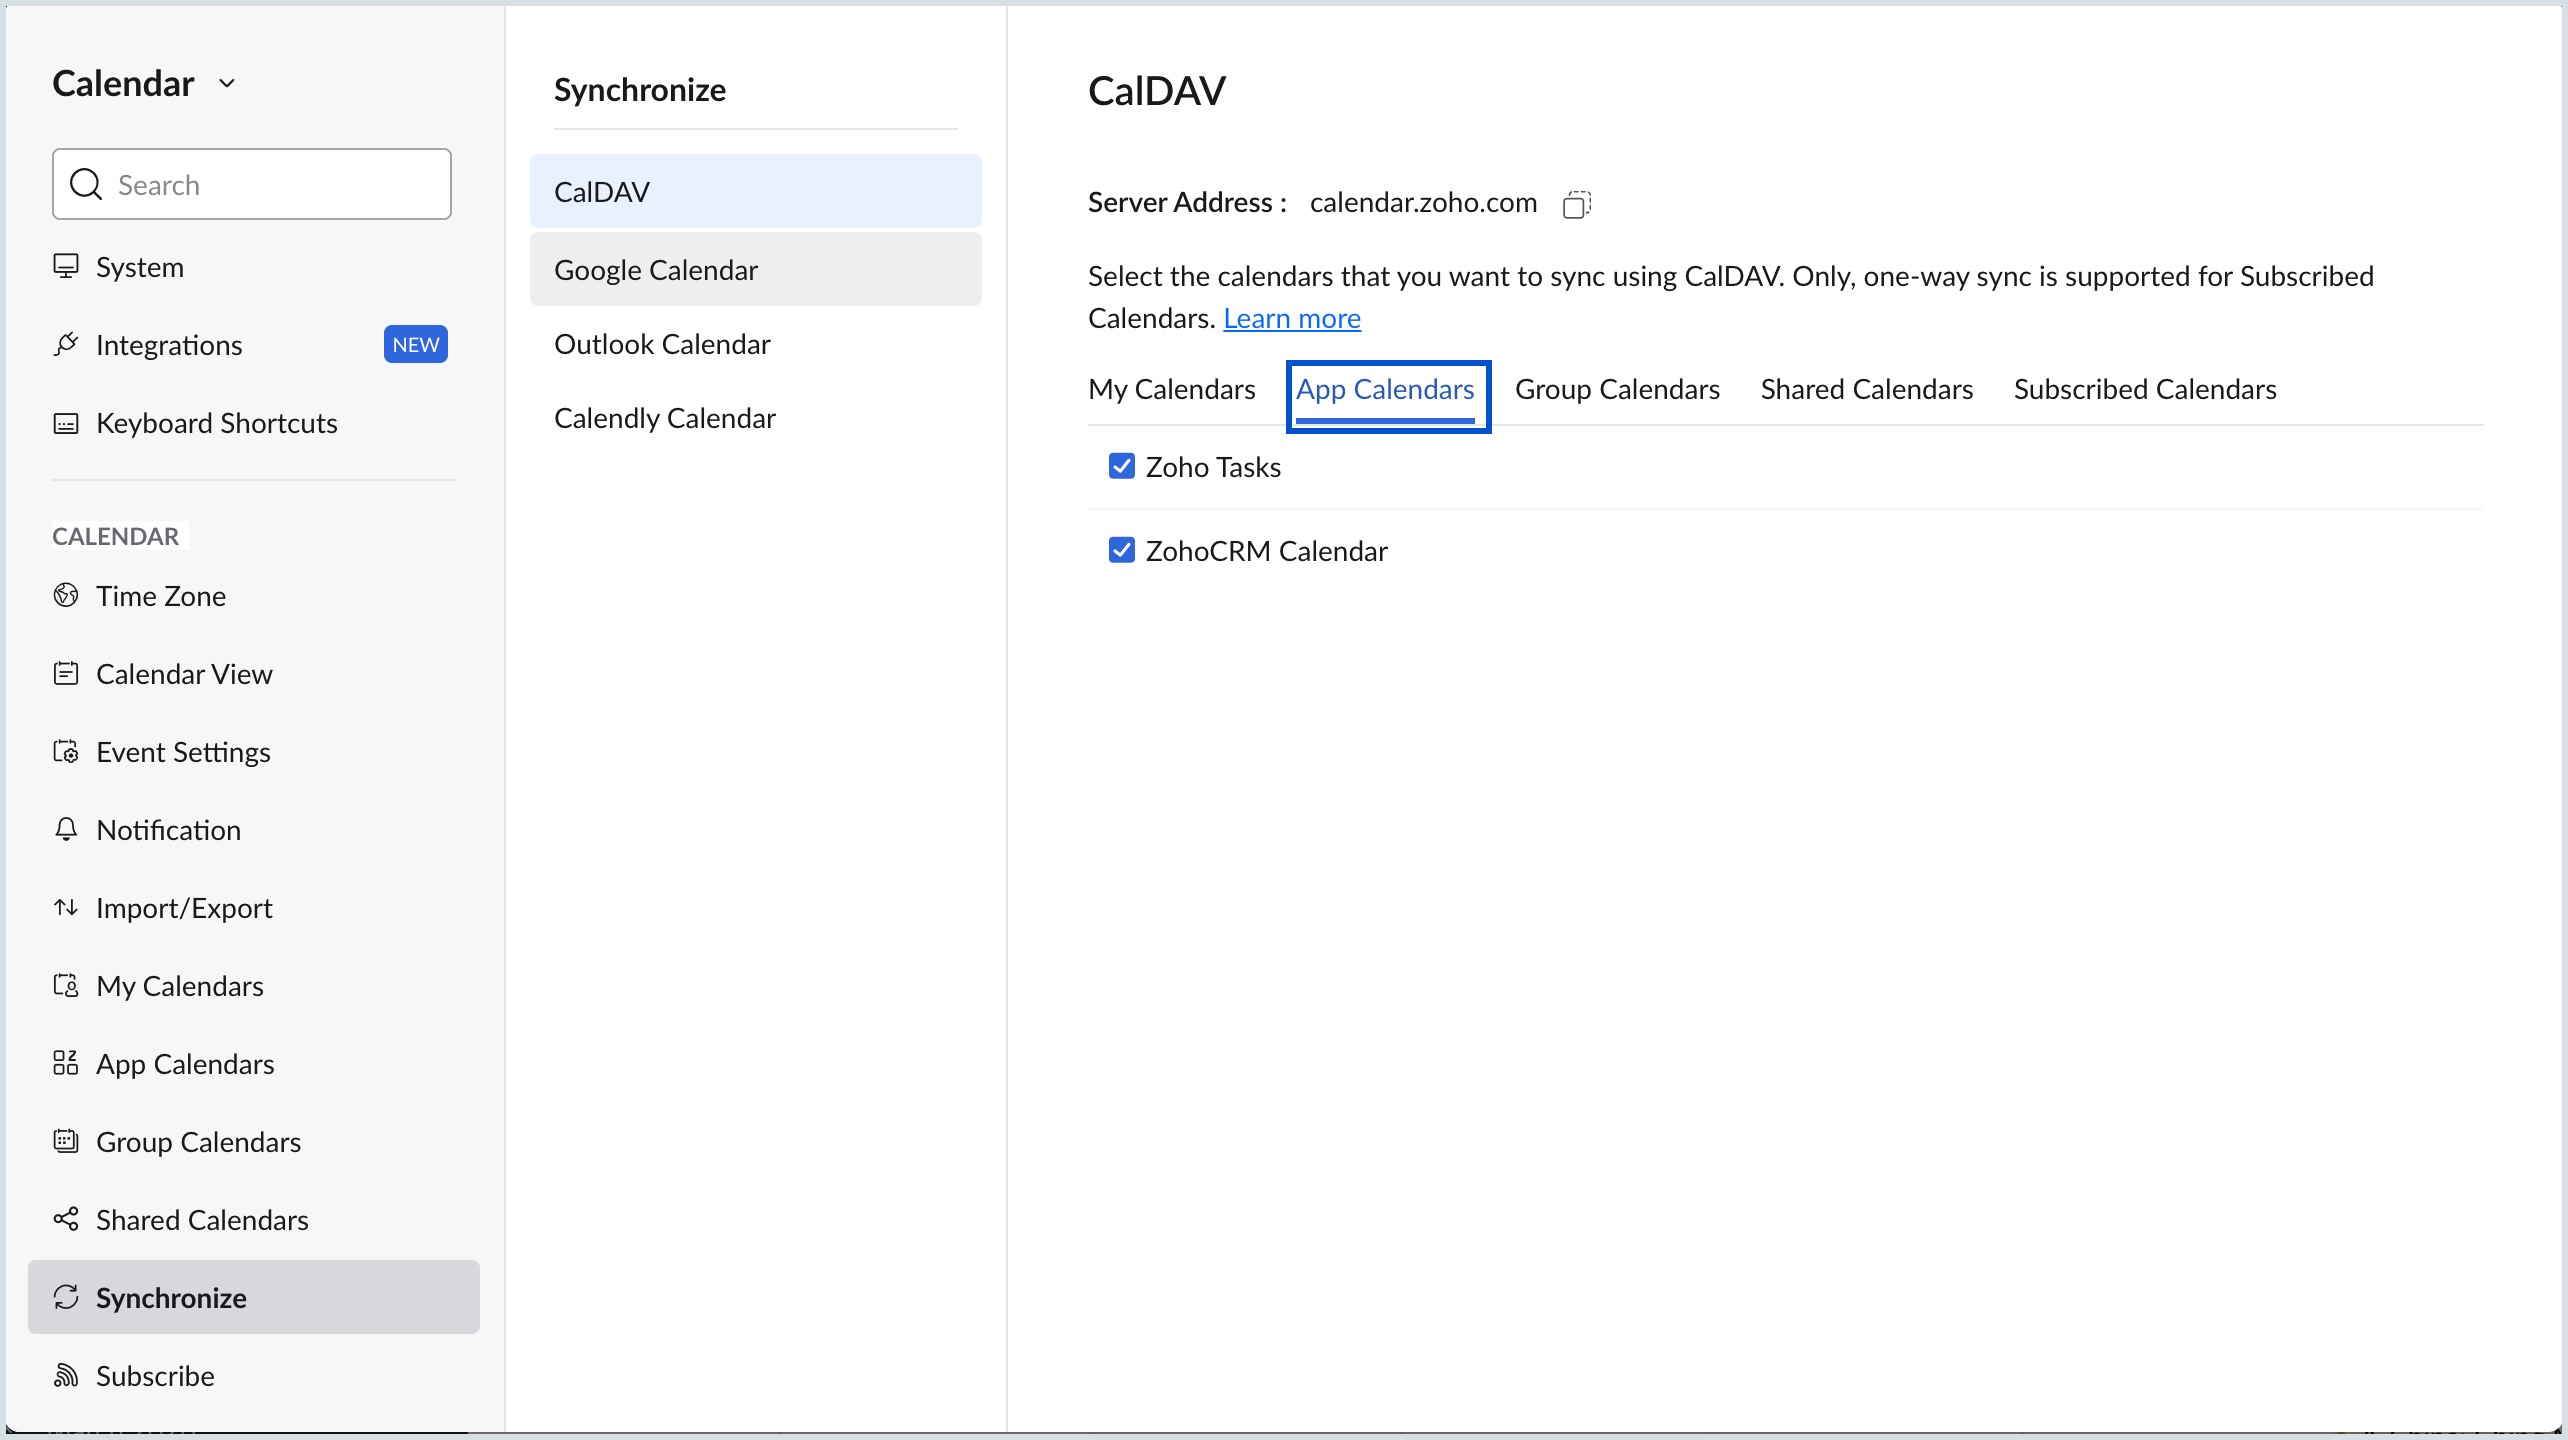
Task: Expand the Calendar dropdown at top left
Action: [228, 83]
